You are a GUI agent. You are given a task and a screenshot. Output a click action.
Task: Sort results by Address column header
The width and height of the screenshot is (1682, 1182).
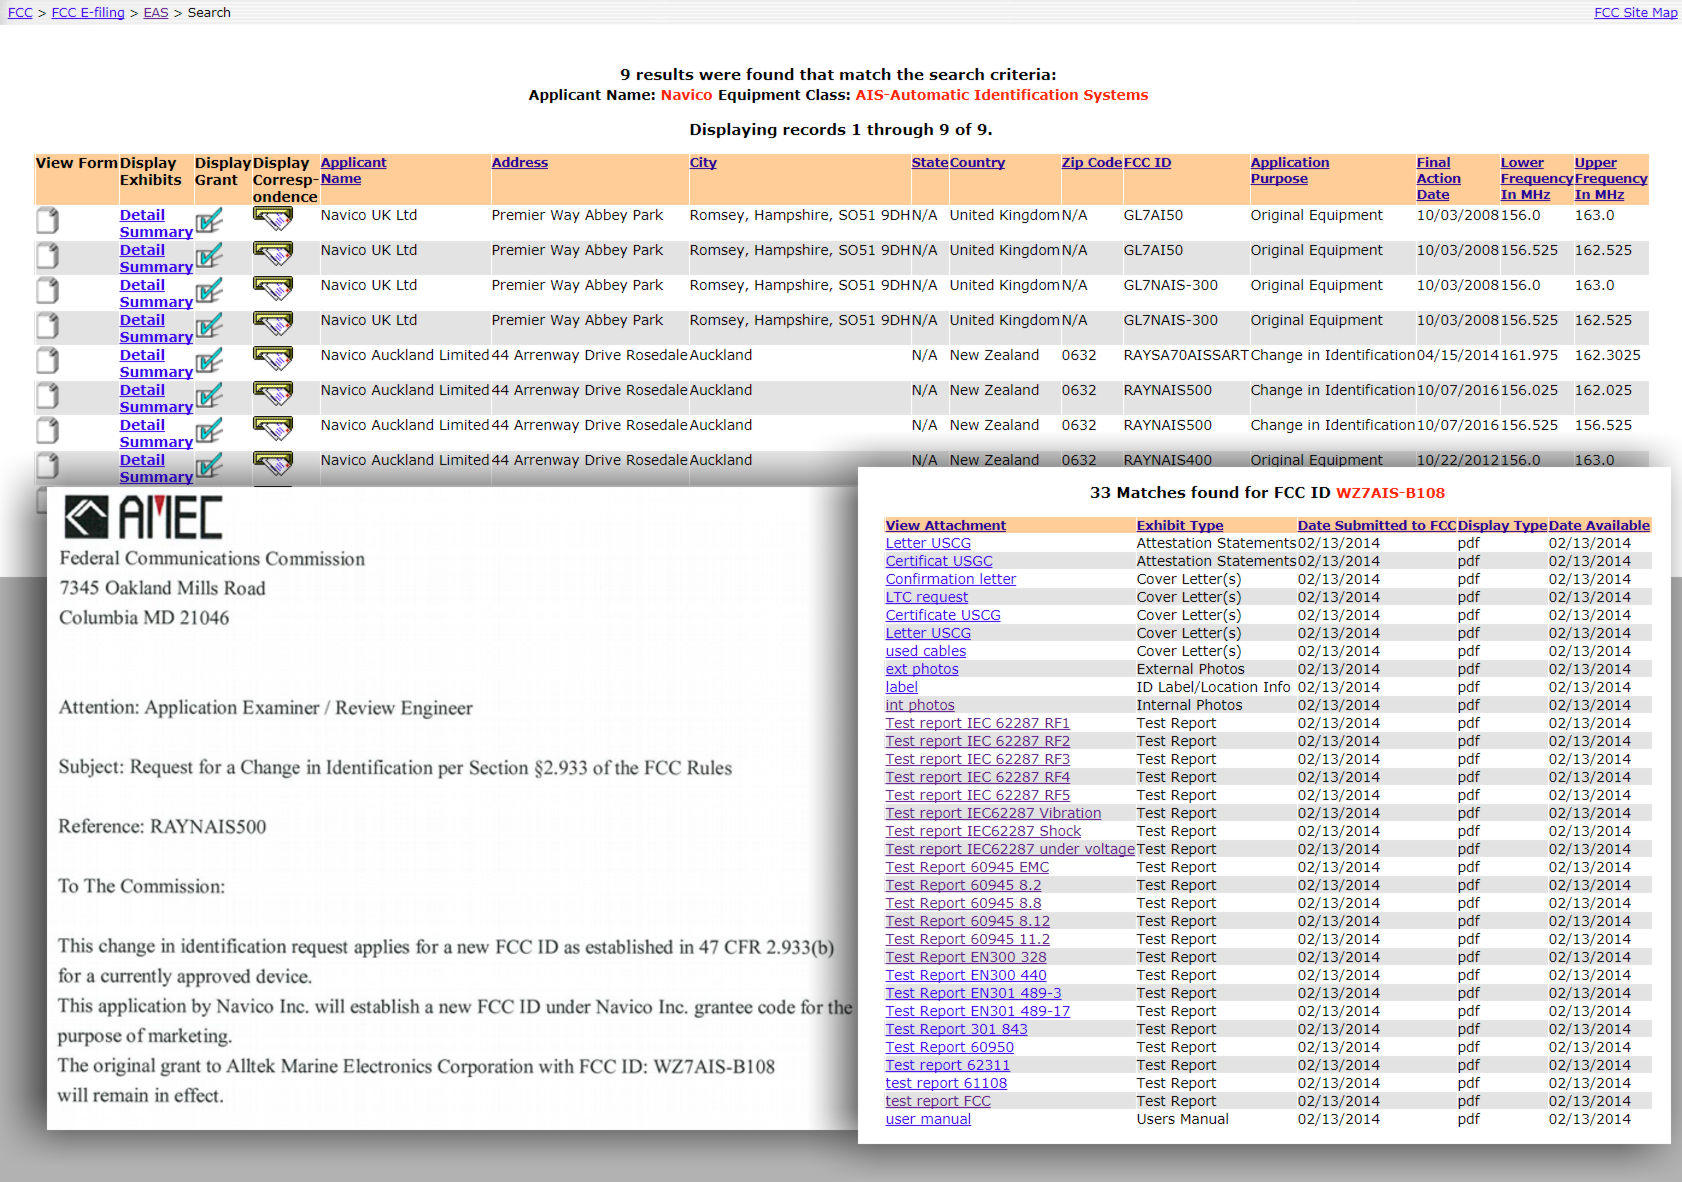point(519,162)
